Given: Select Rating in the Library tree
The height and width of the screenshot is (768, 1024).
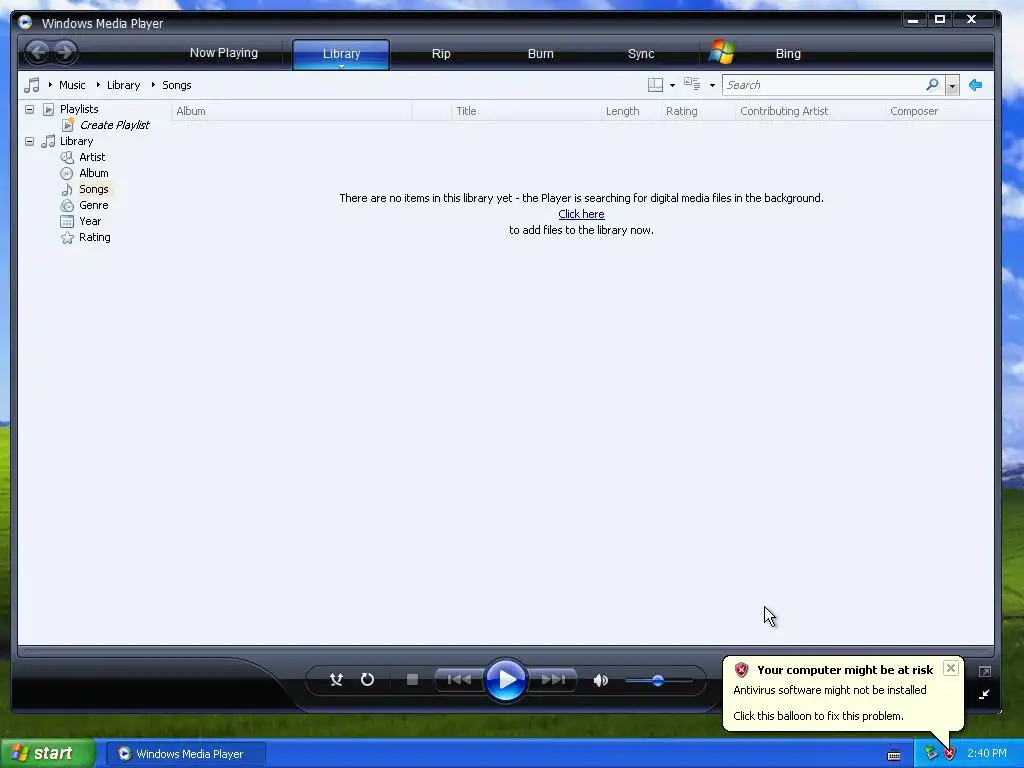Looking at the screenshot, I should pos(95,237).
